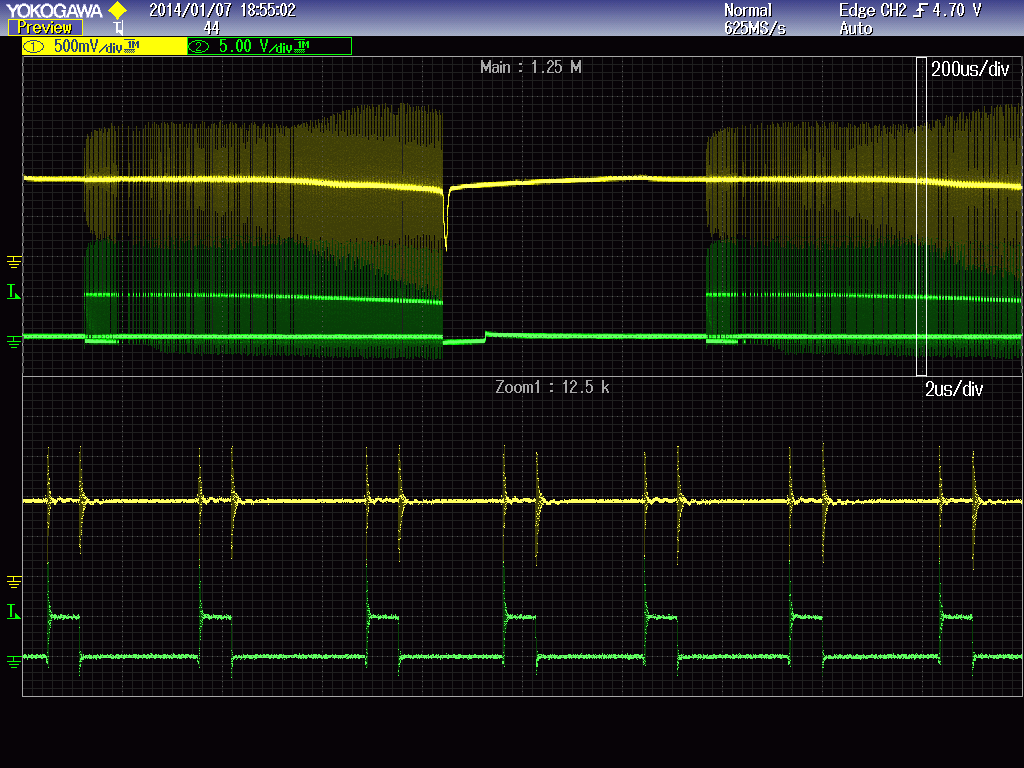Click the YOKOGAWA logo text
The image size is (1024, 768).
click(54, 10)
